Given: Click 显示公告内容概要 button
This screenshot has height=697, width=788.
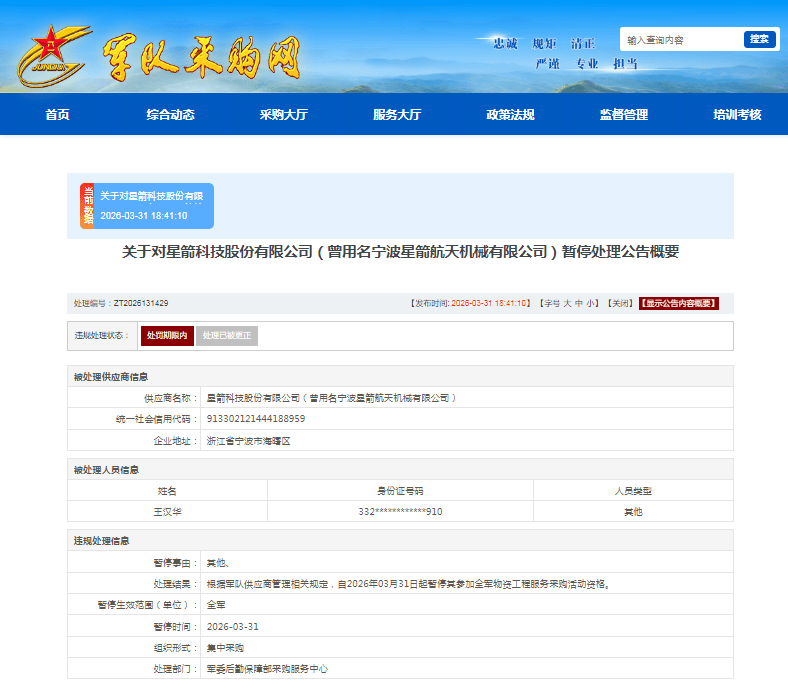Looking at the screenshot, I should coord(679,303).
